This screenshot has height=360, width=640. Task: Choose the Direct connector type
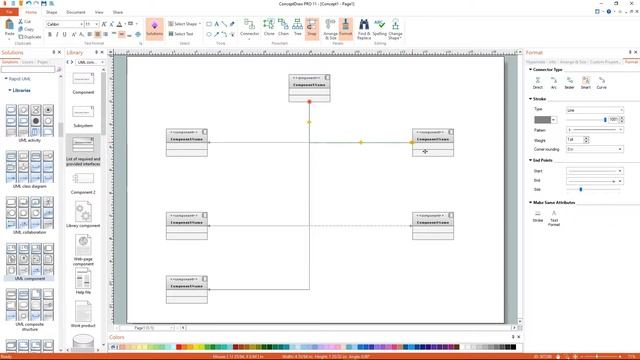[538, 83]
